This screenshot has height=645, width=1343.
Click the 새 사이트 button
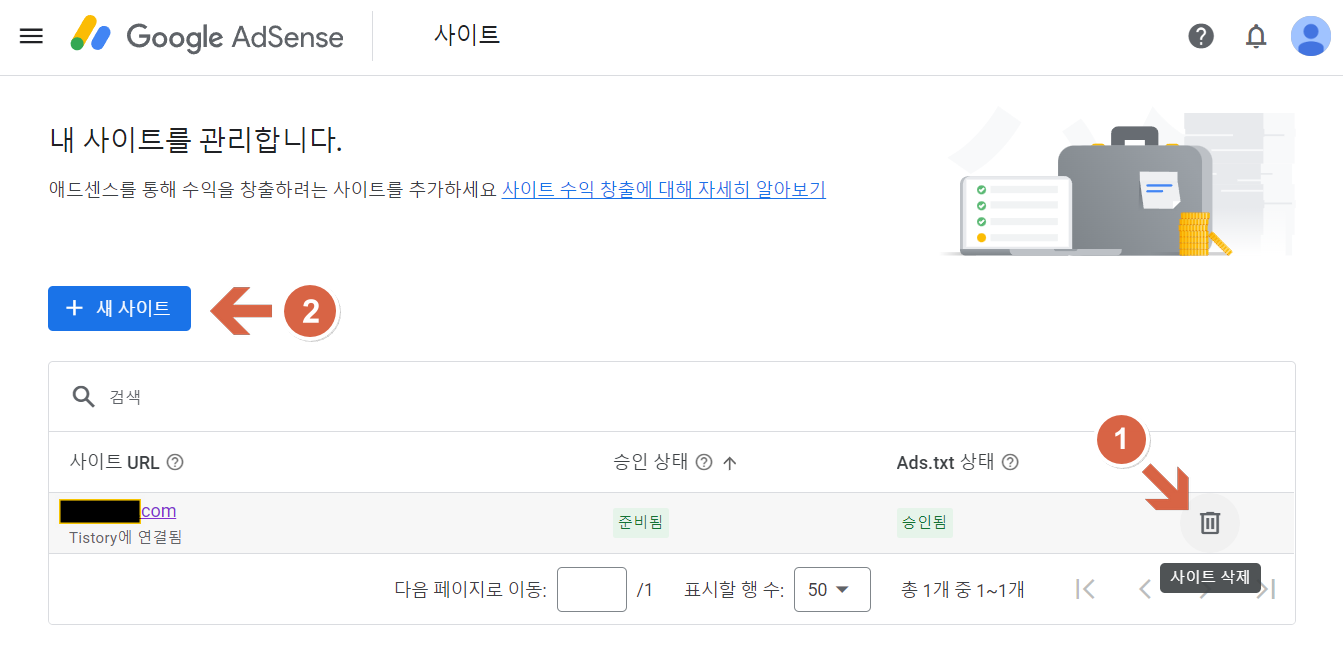(x=119, y=308)
